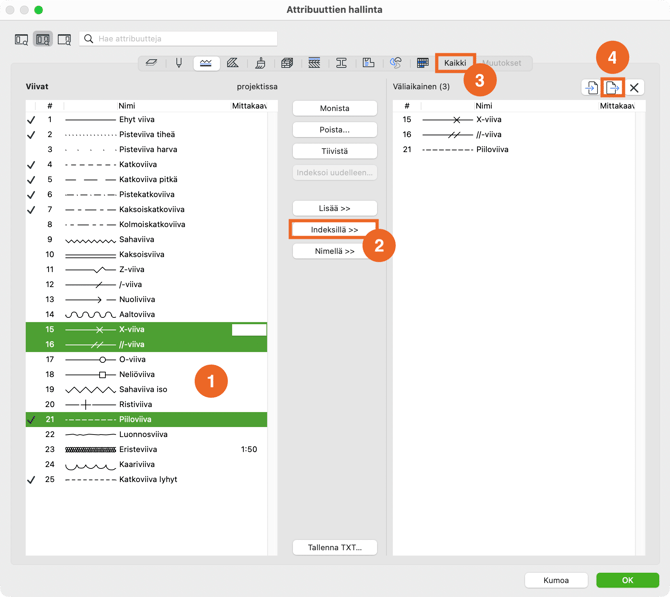This screenshot has width=670, height=597.
Task: Click the import attribute file icon
Action: click(591, 88)
